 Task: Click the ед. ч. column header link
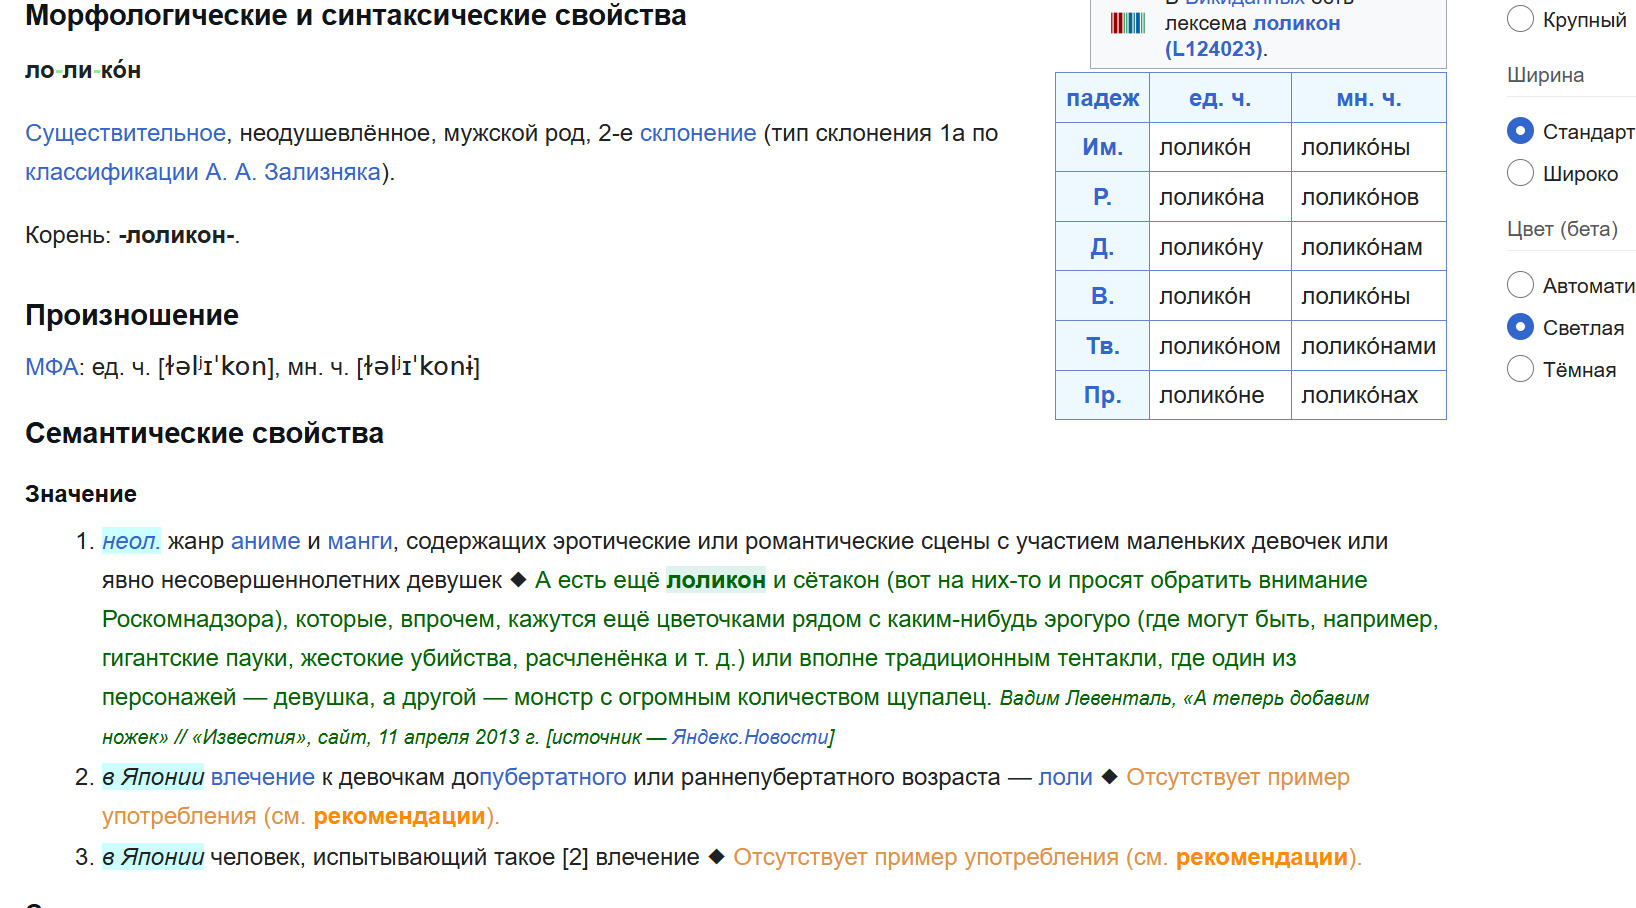[x=1219, y=98]
